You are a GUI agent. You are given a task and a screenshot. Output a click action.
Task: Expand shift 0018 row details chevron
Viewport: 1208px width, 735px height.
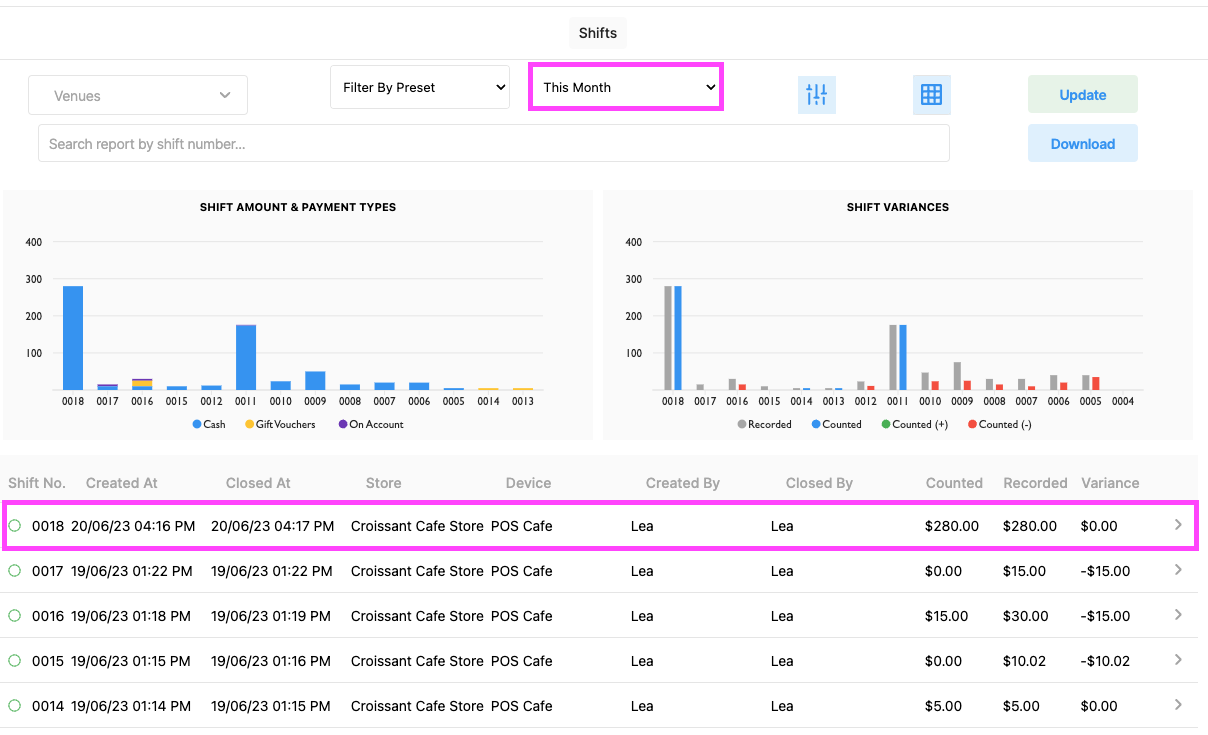click(1178, 525)
